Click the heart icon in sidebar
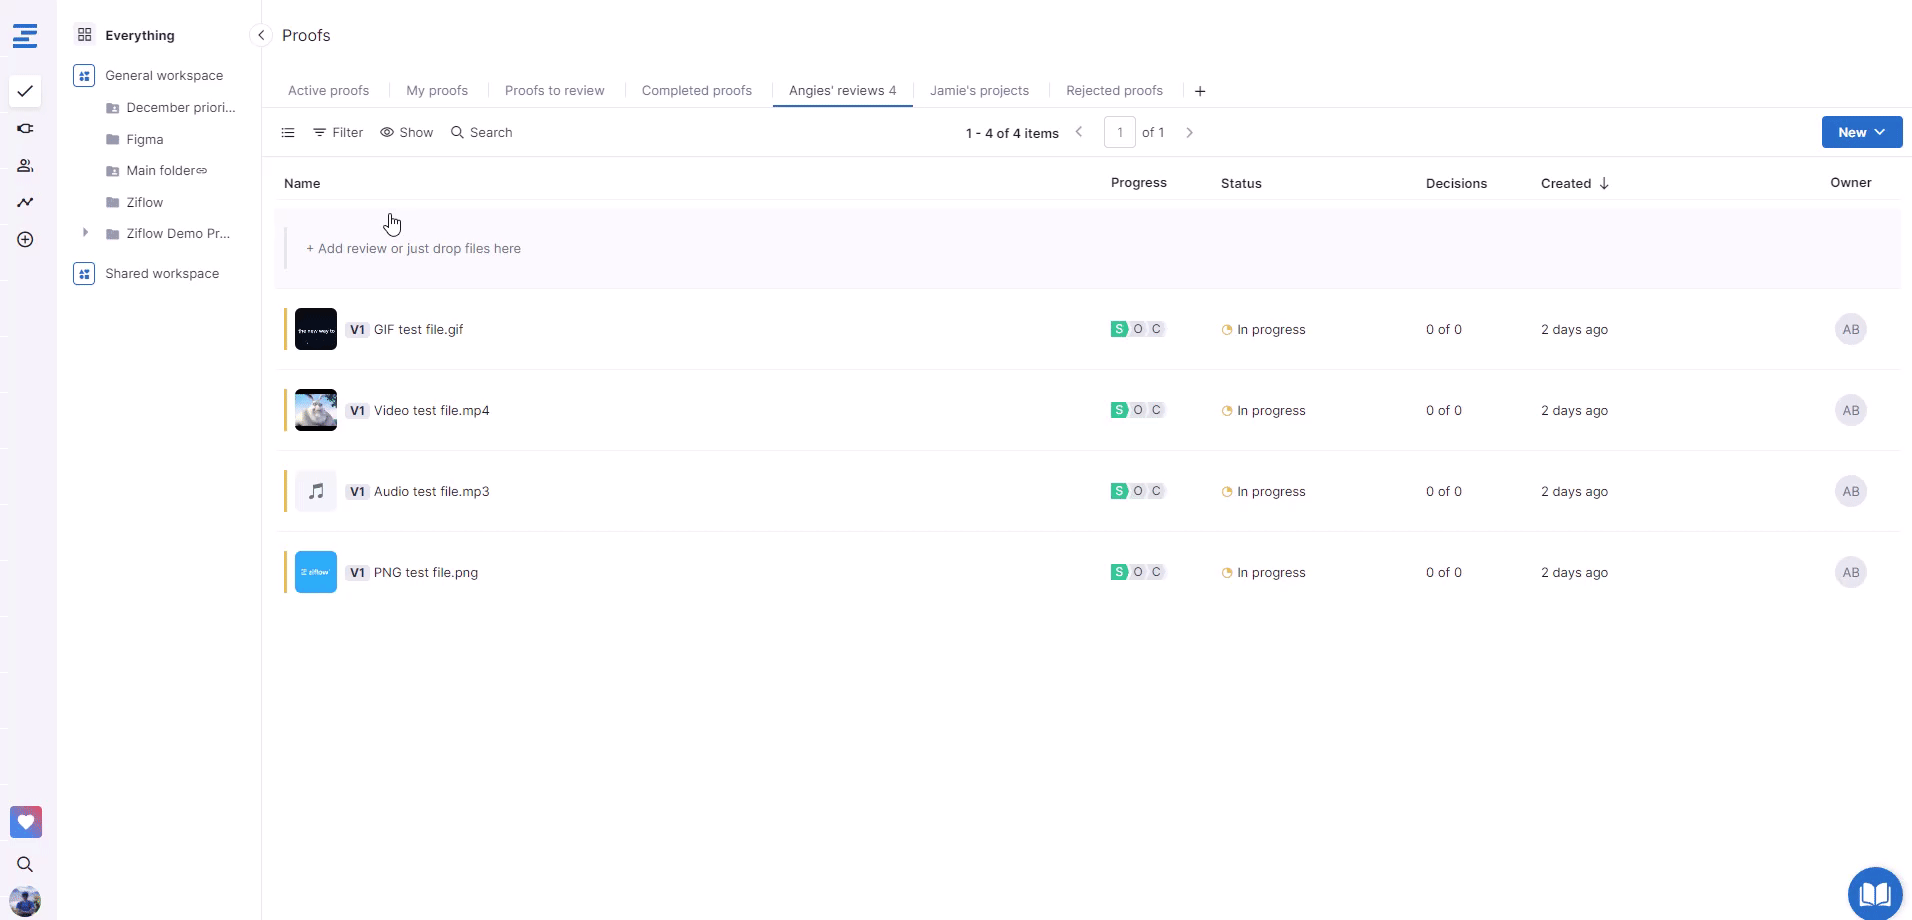1912x920 pixels. tap(26, 822)
